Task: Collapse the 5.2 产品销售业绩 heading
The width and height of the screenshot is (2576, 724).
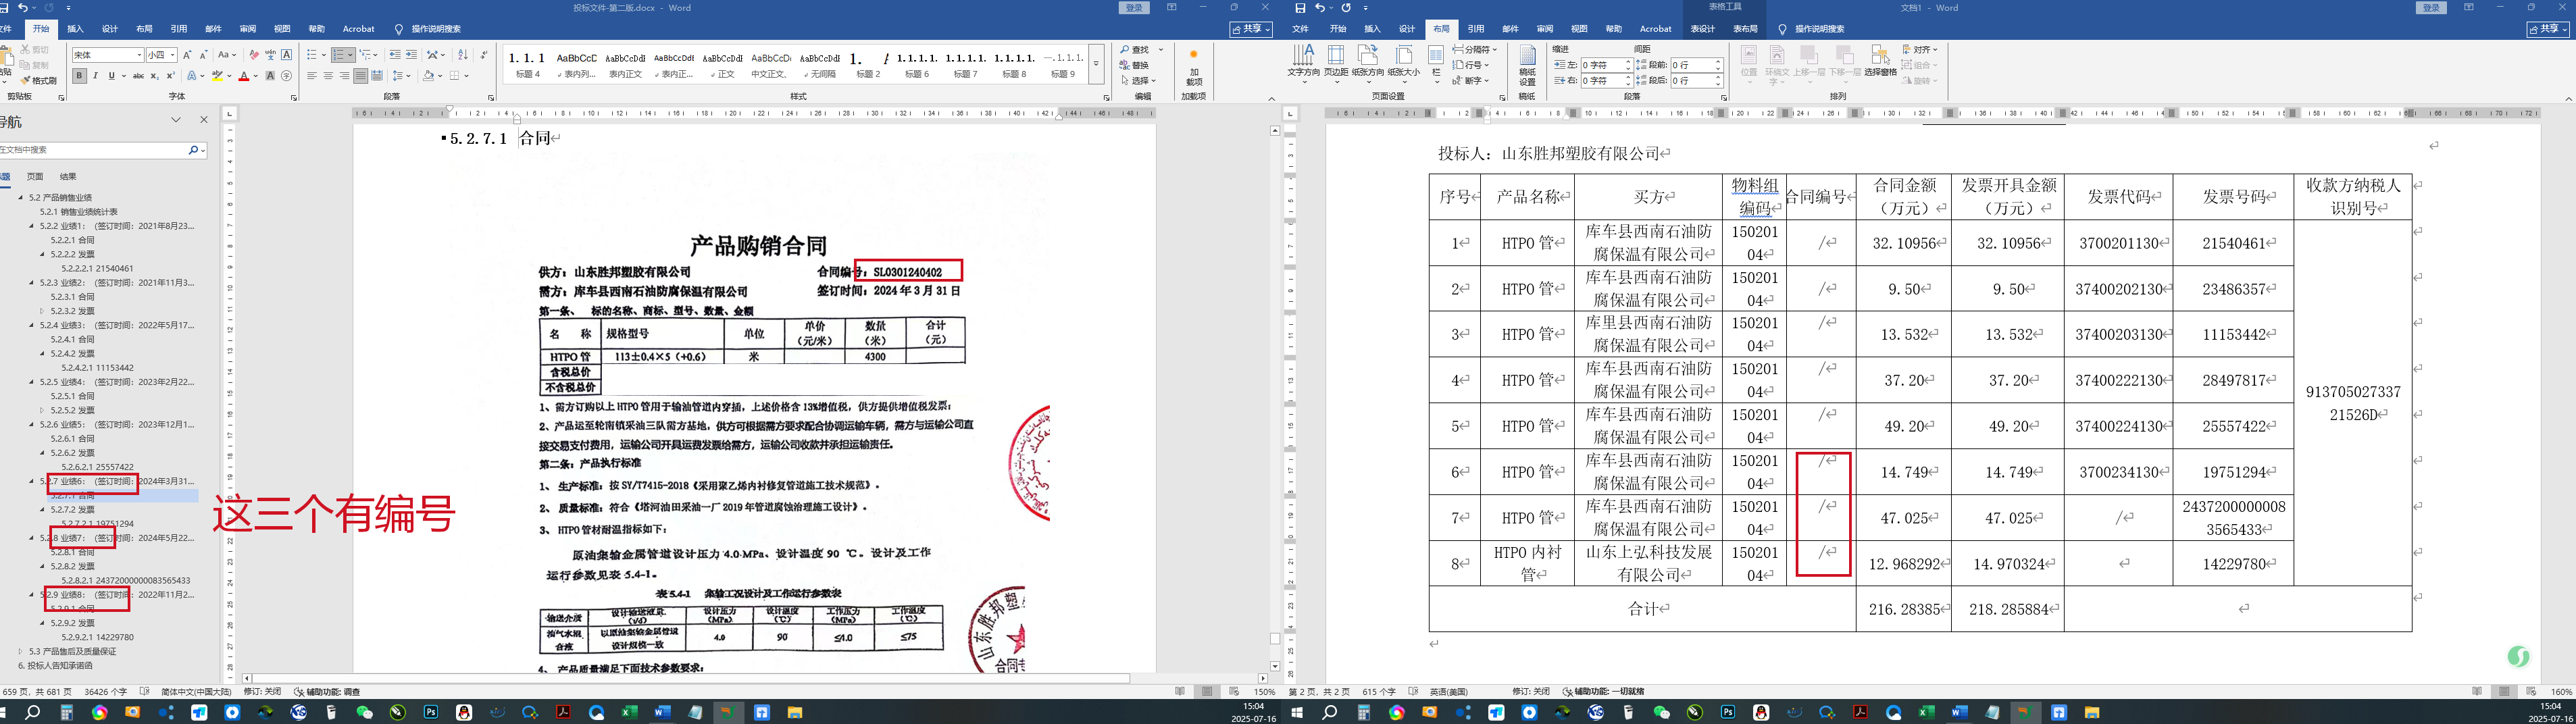Action: (x=21, y=198)
